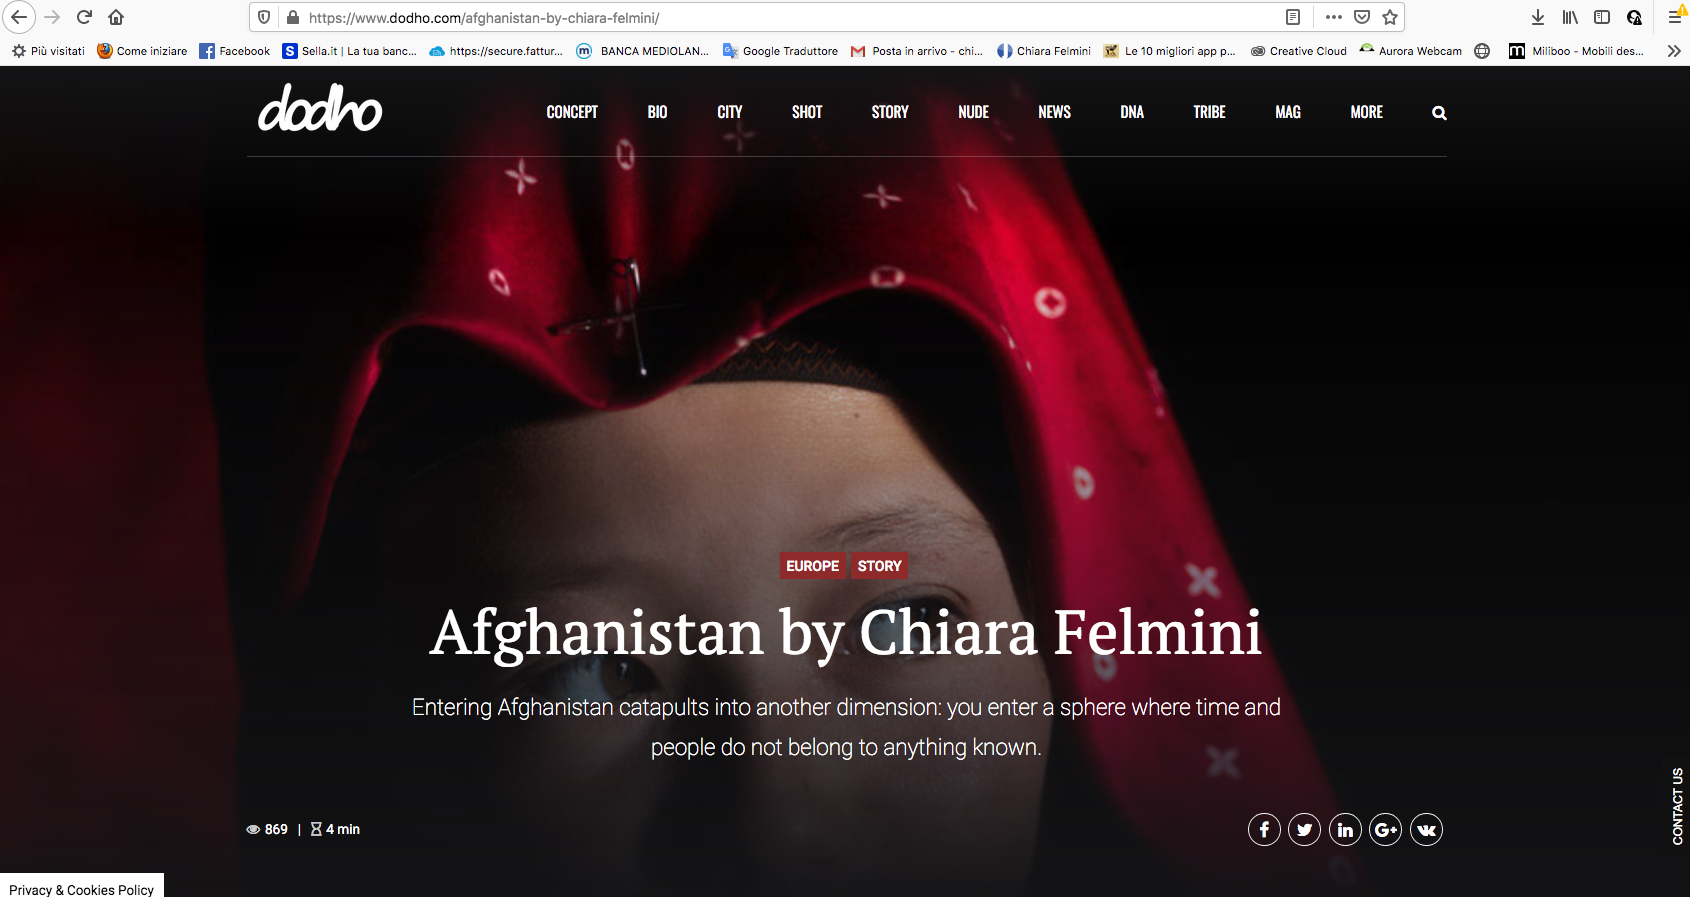Click the EUROPE category tag
Viewport: 1690px width, 897px height.
pos(812,566)
